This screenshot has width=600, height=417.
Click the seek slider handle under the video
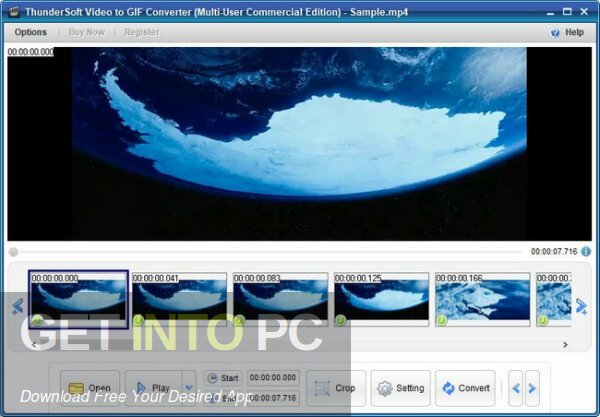point(13,252)
